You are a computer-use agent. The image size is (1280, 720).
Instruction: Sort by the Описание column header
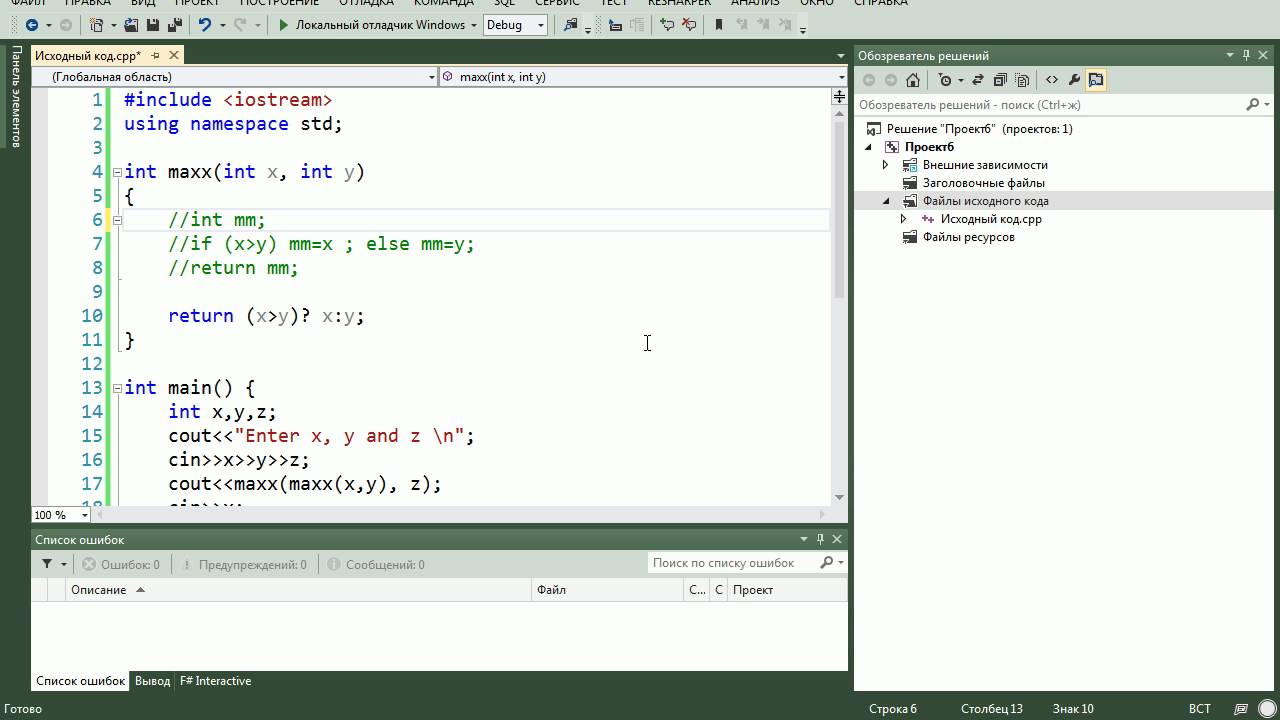click(x=98, y=590)
